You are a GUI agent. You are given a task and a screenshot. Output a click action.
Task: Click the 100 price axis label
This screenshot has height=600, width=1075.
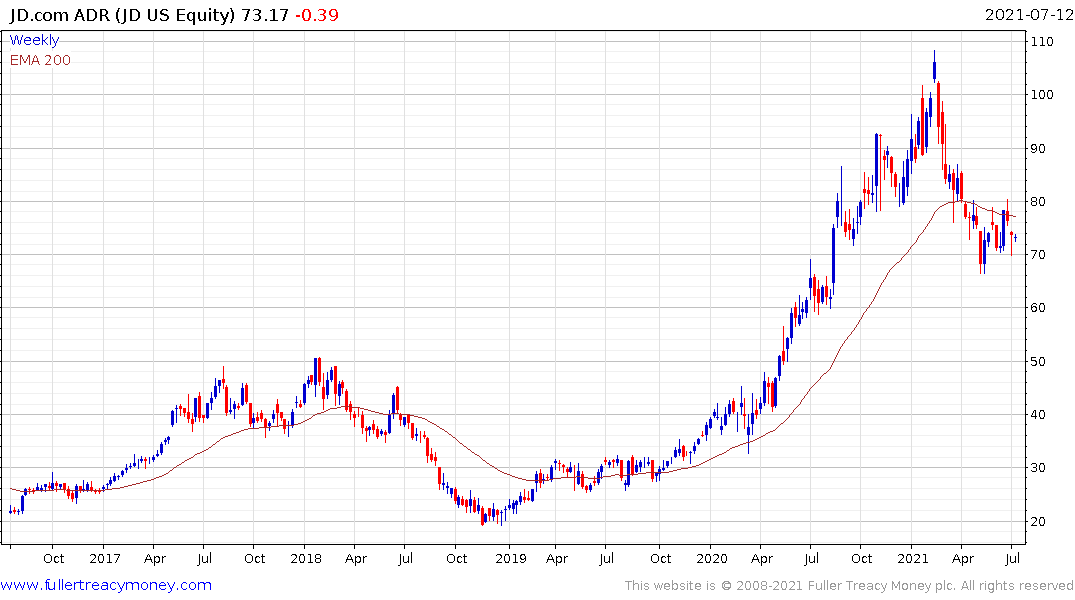tap(1042, 95)
